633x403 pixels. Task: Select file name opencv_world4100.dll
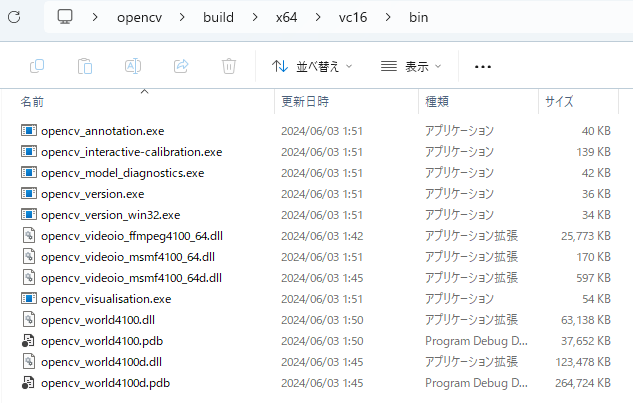pyautogui.click(x=98, y=320)
